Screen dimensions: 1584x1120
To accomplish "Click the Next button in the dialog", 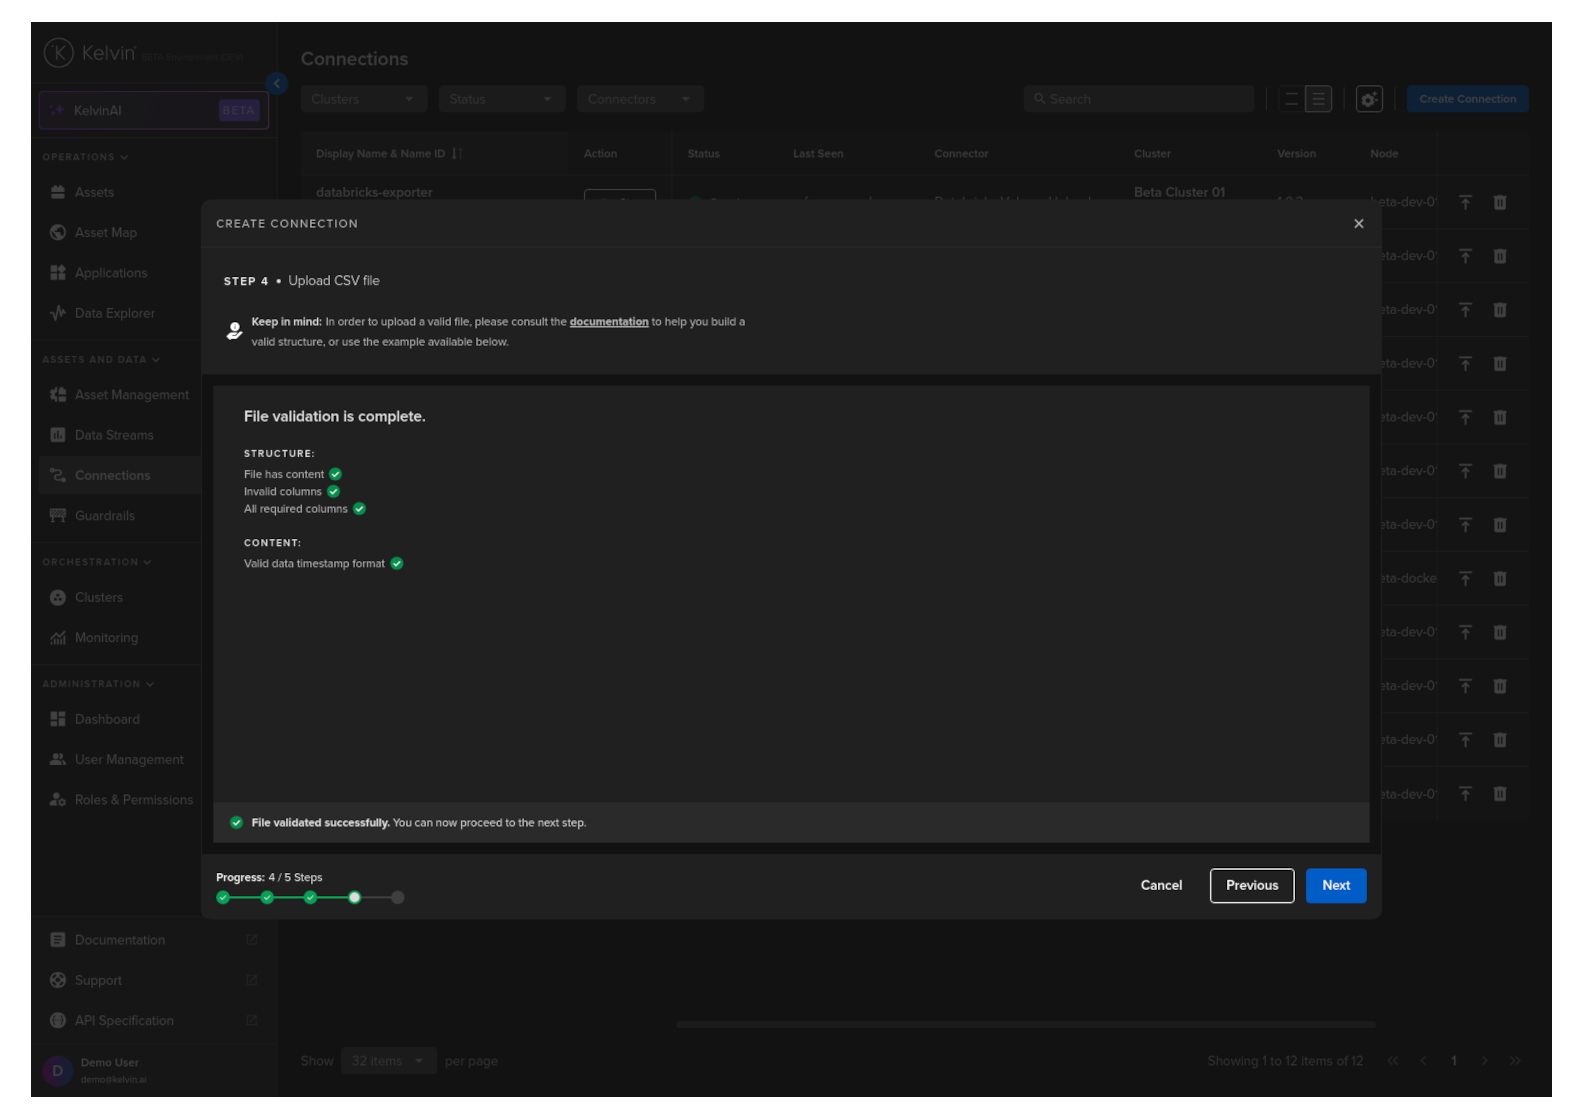I will pyautogui.click(x=1335, y=885).
